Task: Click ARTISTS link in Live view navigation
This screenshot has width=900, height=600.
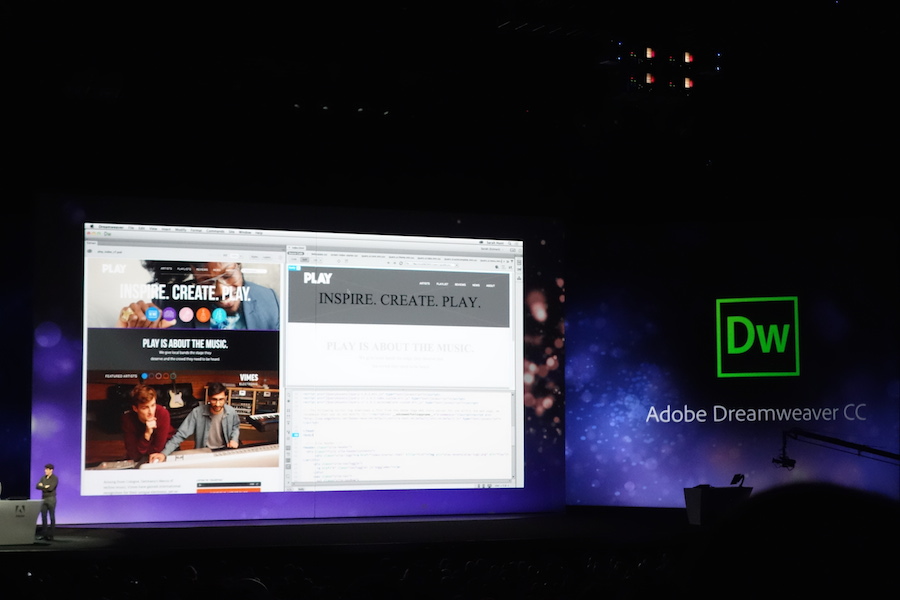Action: [x=424, y=283]
